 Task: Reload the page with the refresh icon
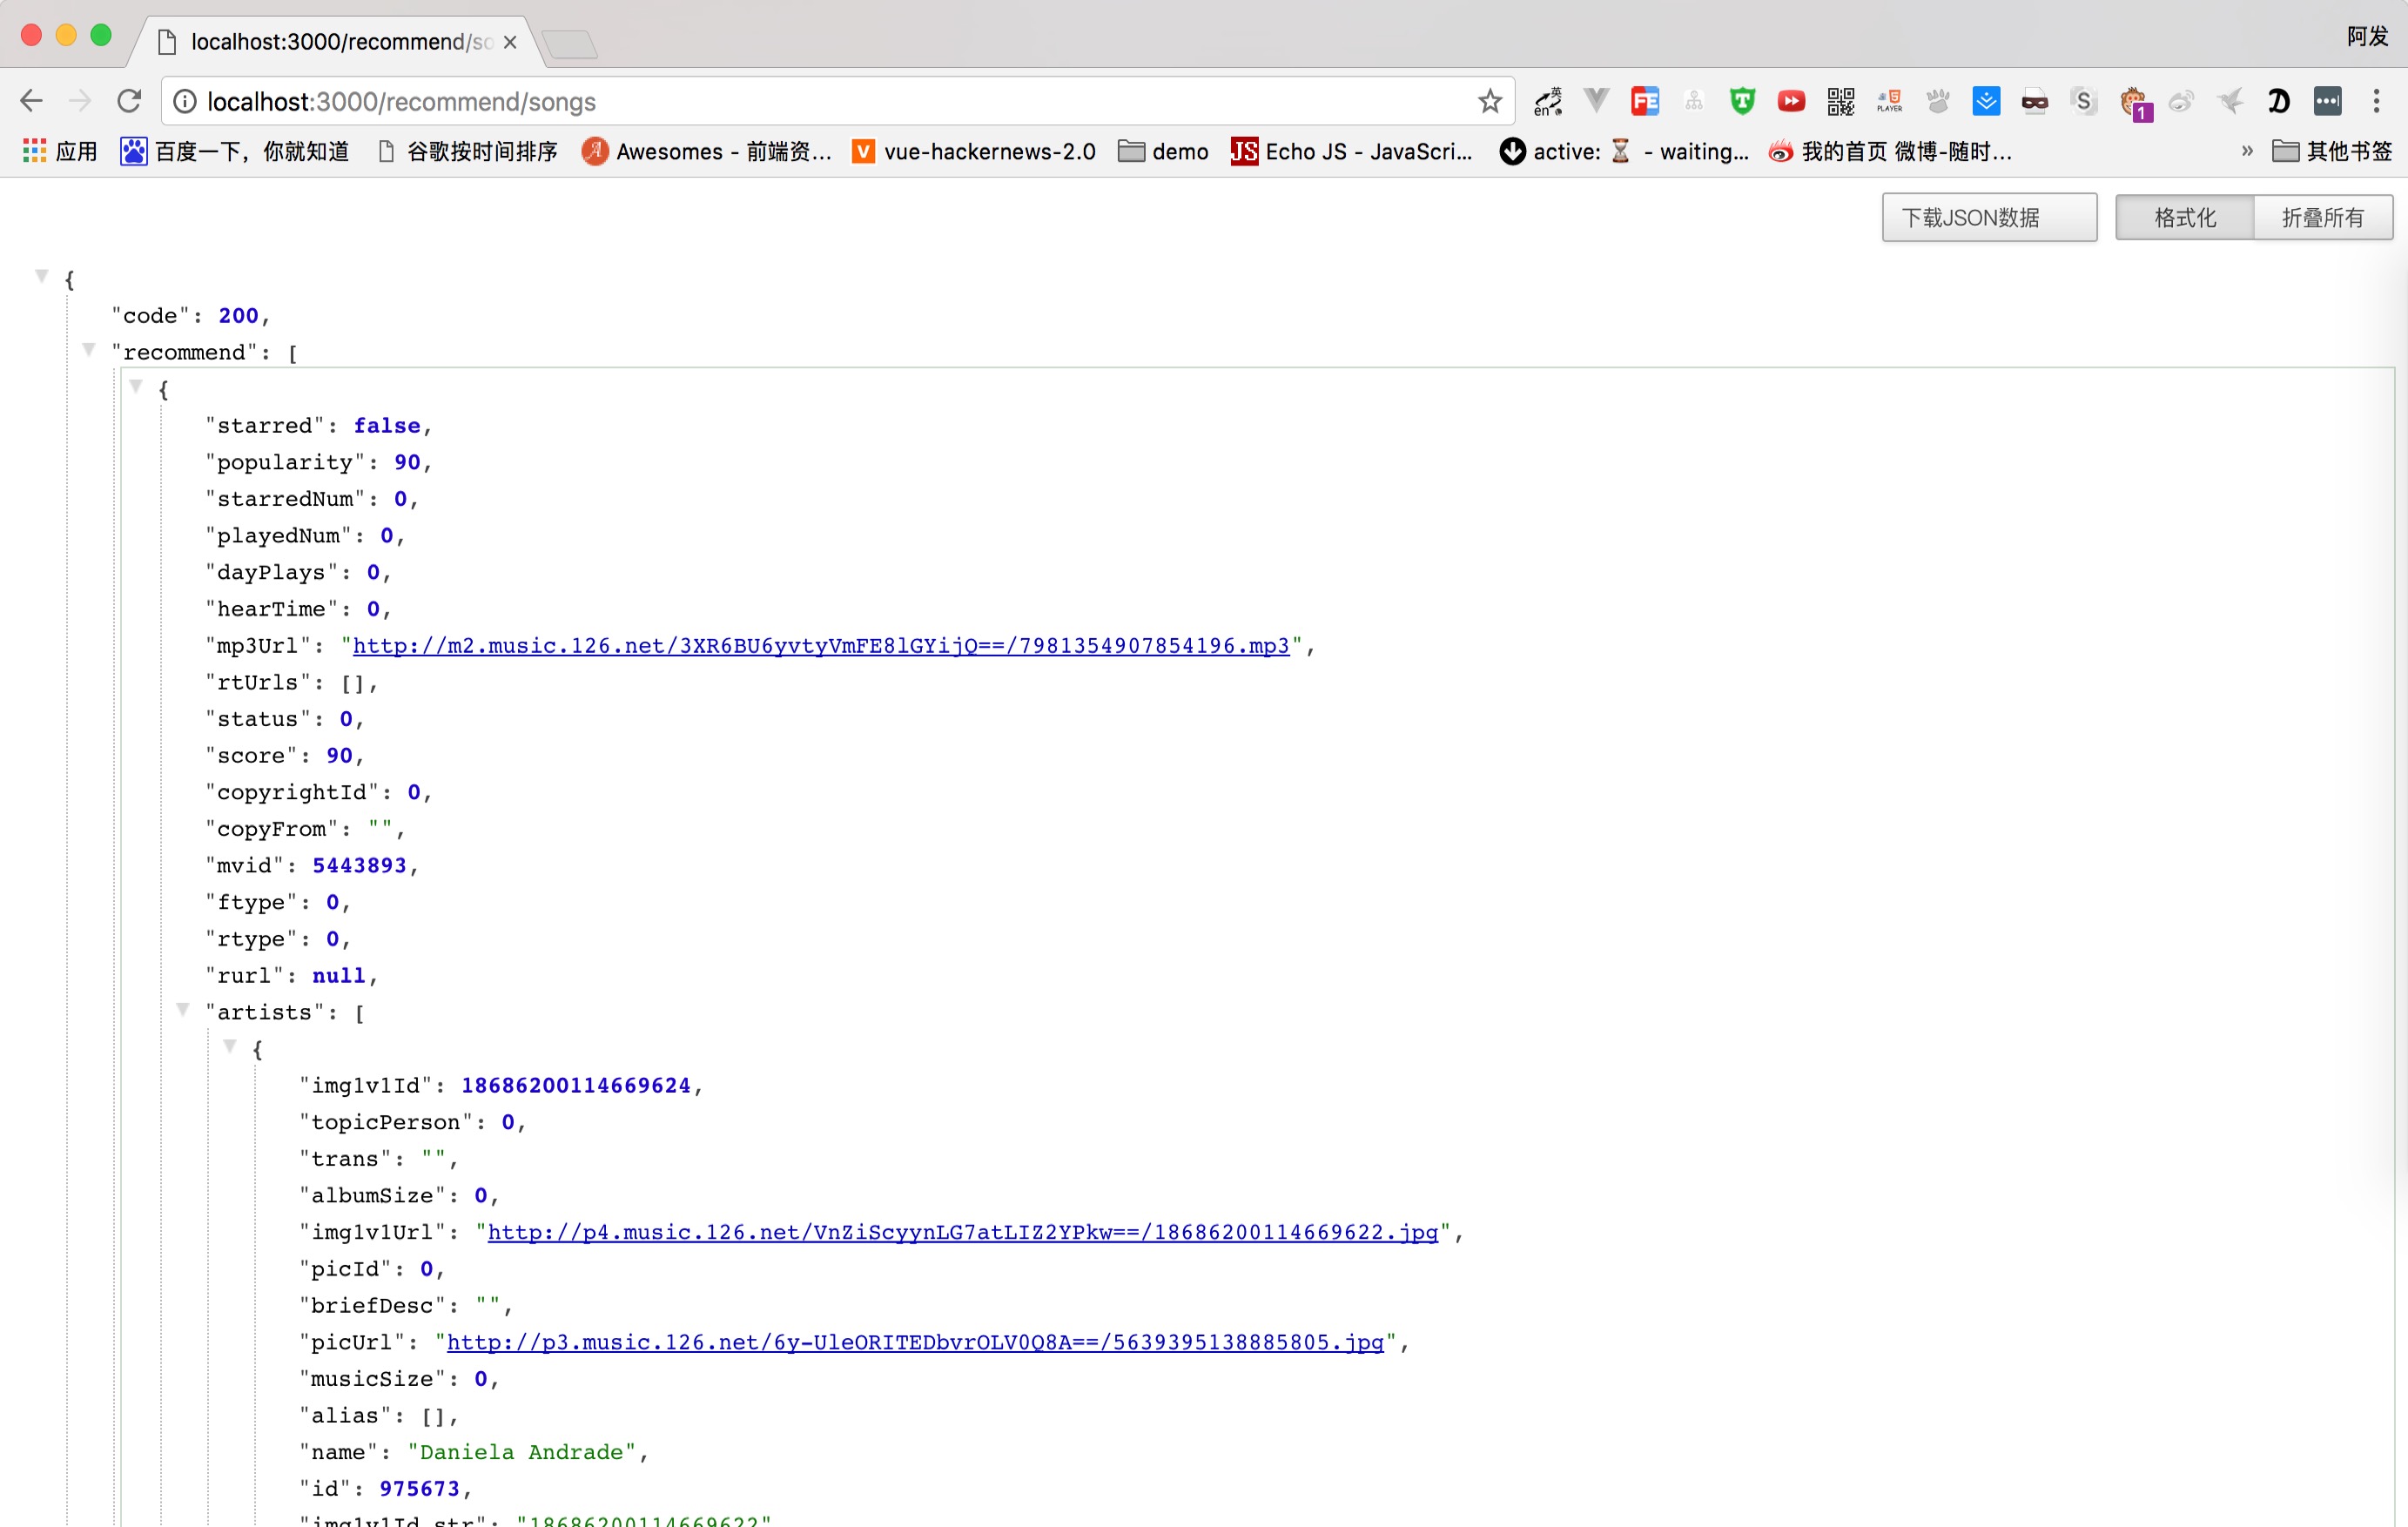click(x=129, y=101)
